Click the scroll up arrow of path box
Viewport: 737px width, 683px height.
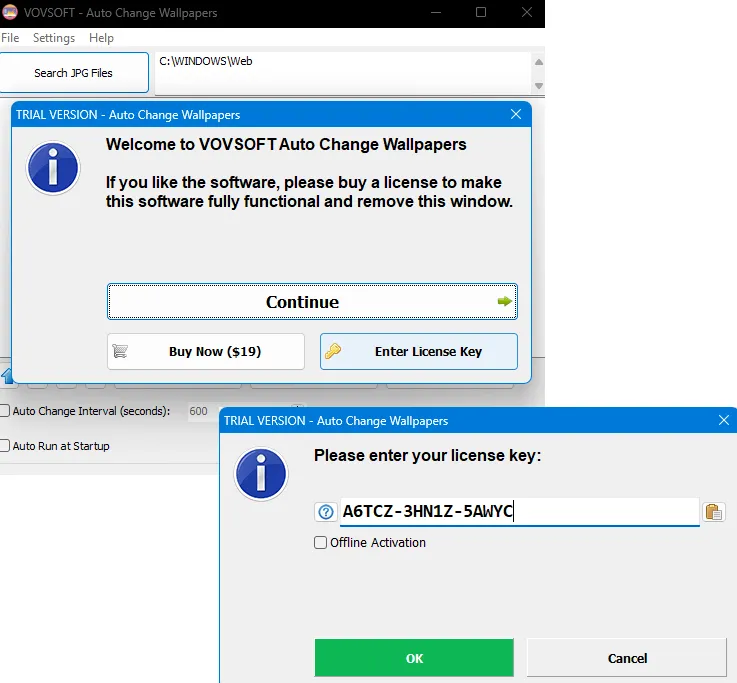click(x=539, y=62)
